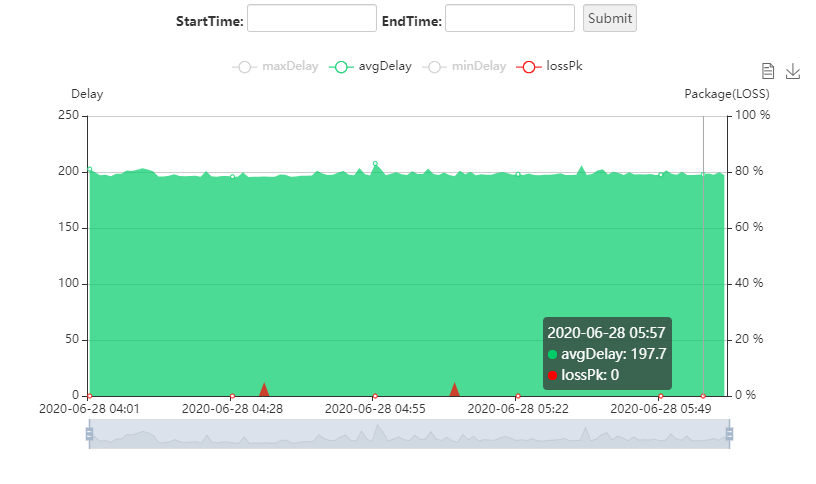Toggle minDelay series in legend
This screenshot has height=484, width=816.
[464, 67]
